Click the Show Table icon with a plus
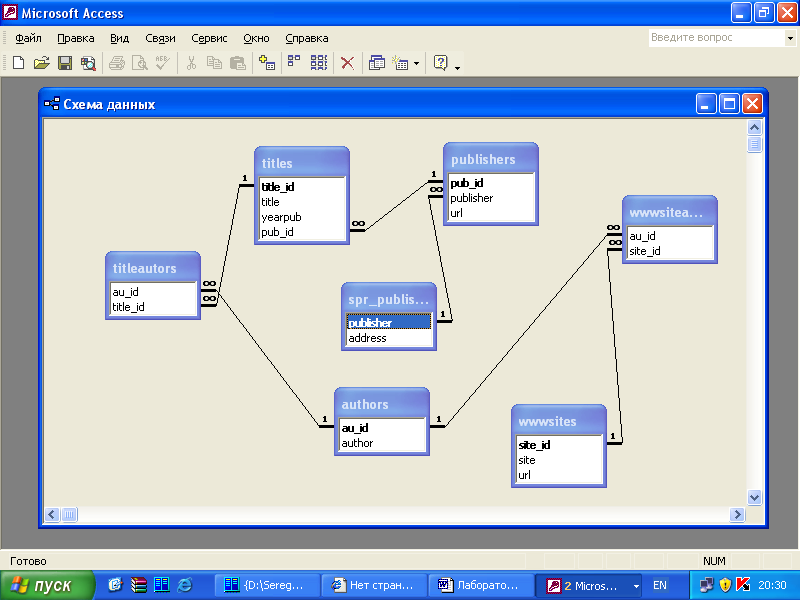The height and width of the screenshot is (600, 800). 267,63
